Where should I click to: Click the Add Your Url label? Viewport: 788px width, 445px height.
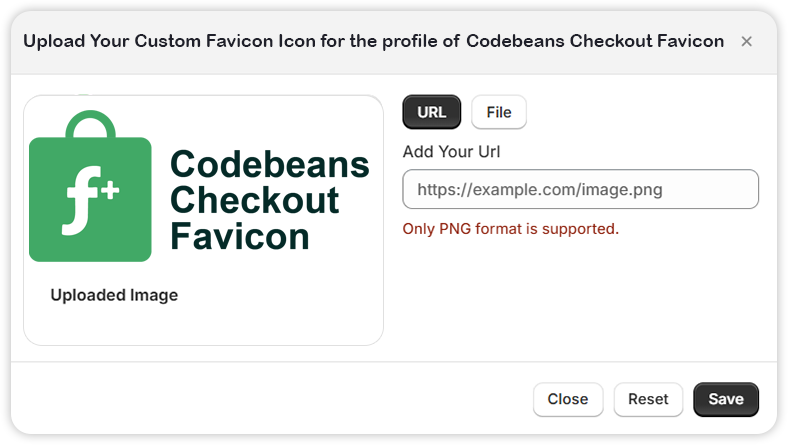click(451, 152)
